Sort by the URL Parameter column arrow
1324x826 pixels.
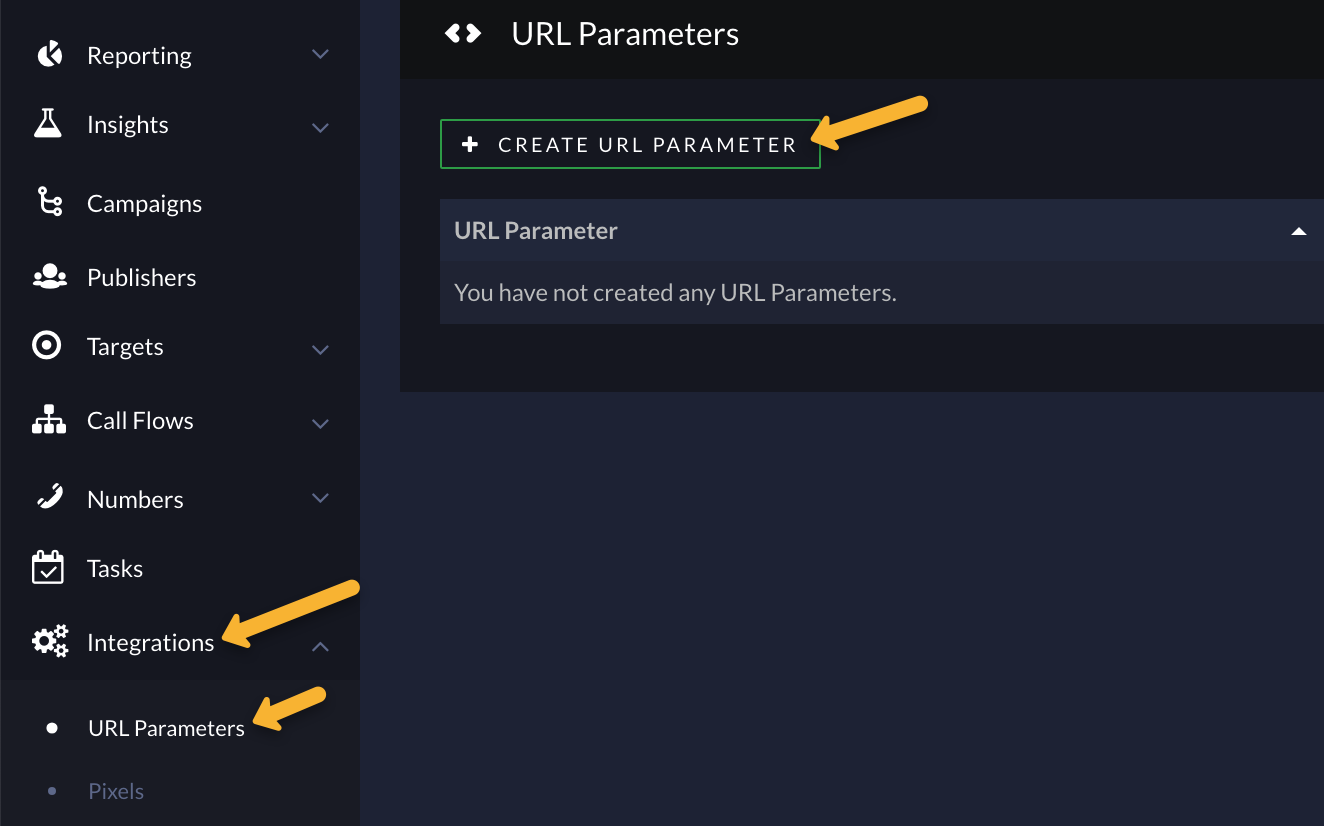pyautogui.click(x=1298, y=231)
